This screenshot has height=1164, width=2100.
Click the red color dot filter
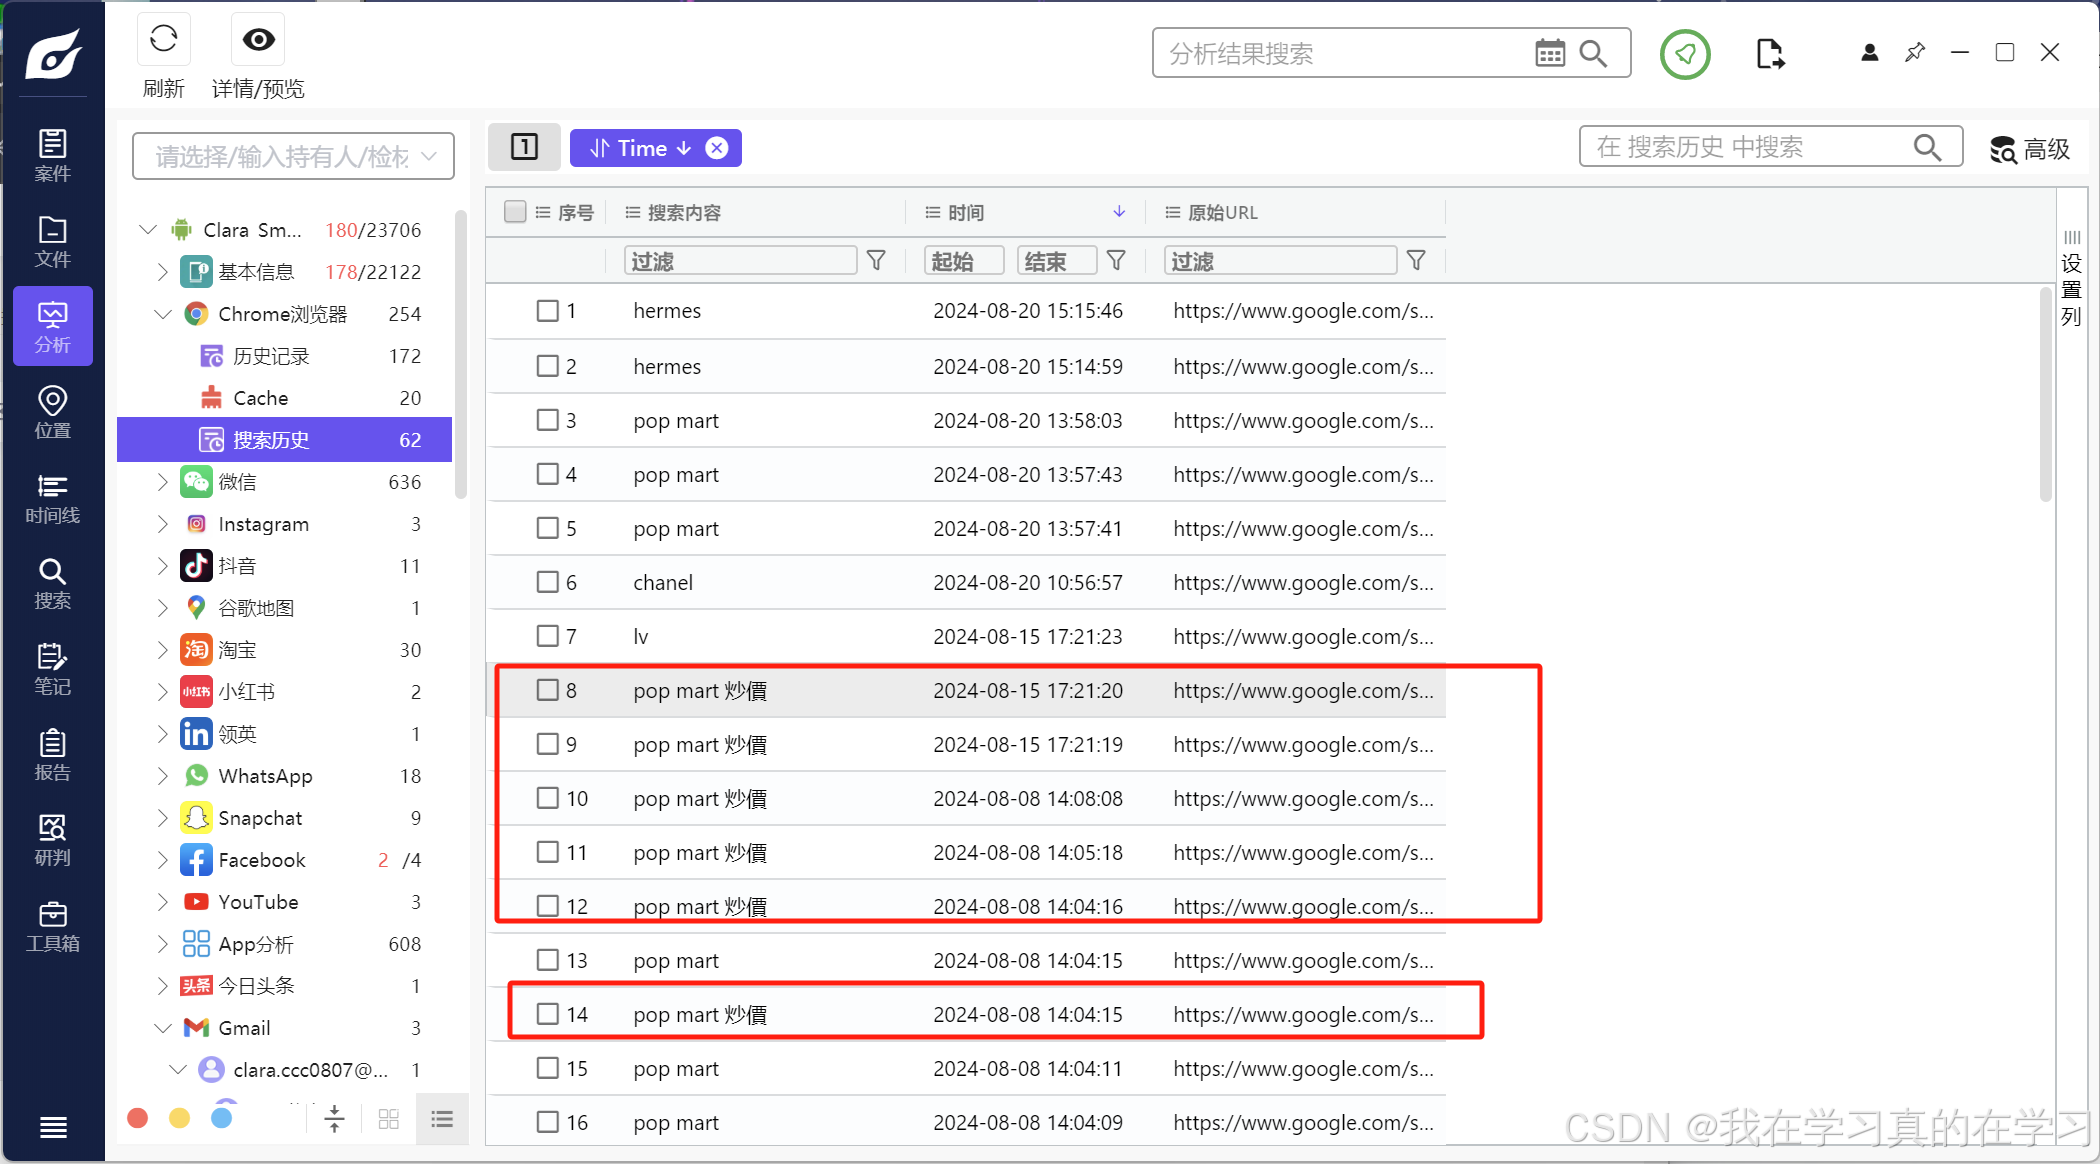point(138,1118)
